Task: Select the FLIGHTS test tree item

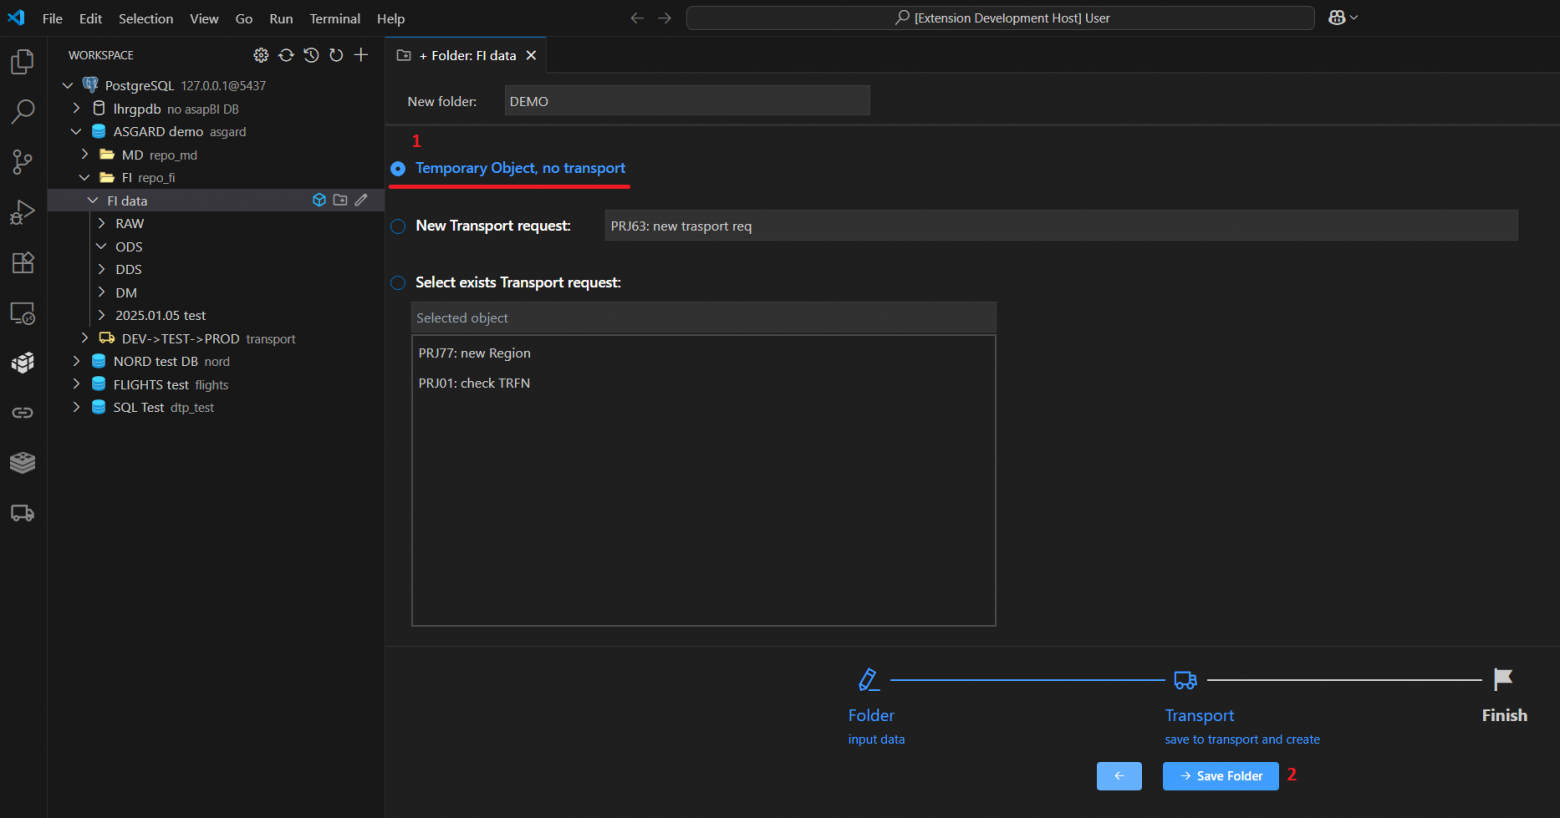Action: point(216,384)
